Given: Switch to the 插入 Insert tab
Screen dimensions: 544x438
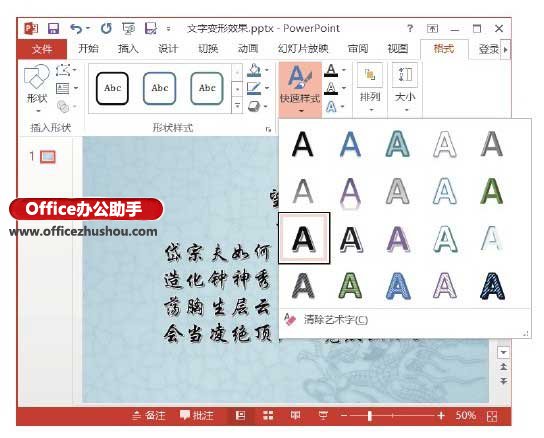Looking at the screenshot, I should click(x=128, y=49).
